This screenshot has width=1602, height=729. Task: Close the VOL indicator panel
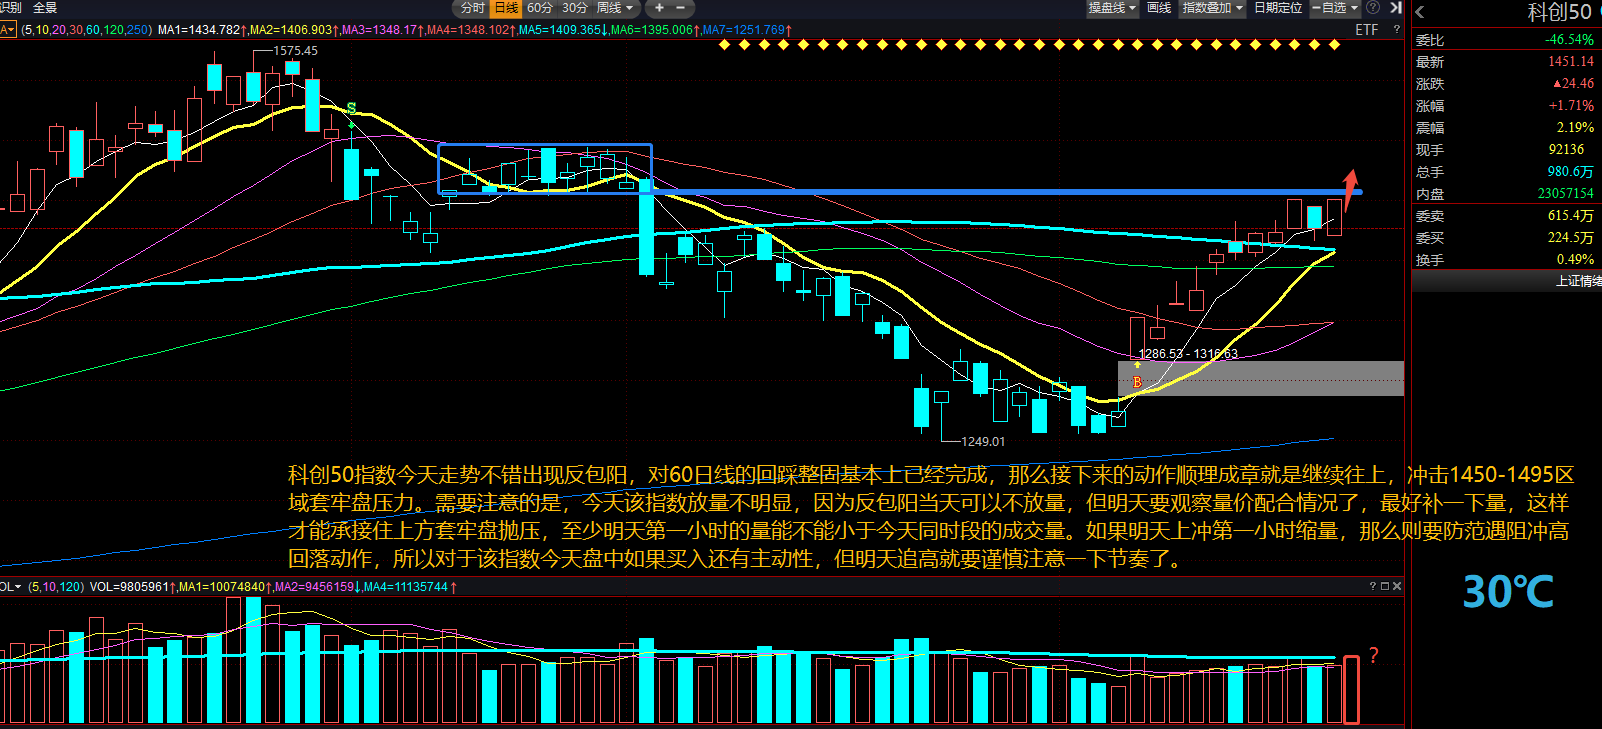[x=1397, y=587]
